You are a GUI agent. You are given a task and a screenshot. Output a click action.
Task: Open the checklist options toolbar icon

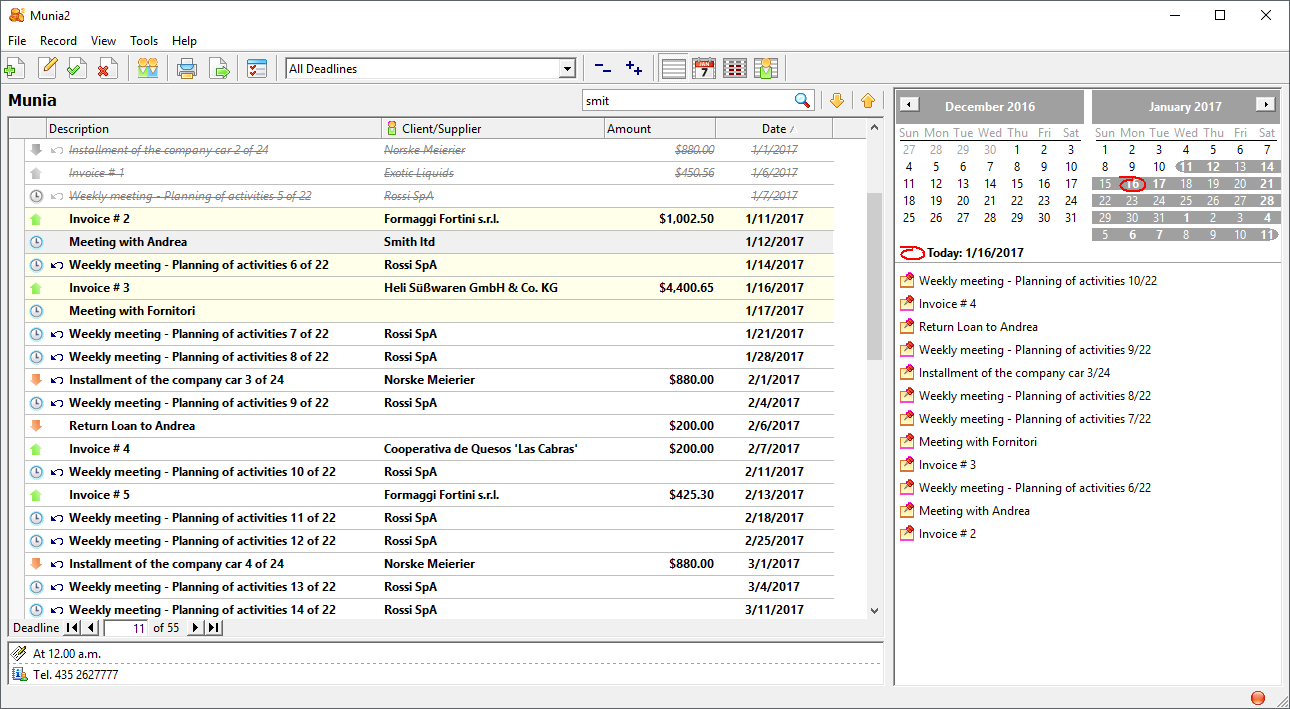[x=257, y=68]
